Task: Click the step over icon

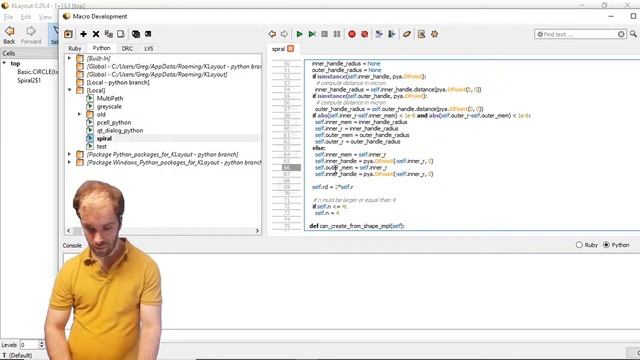Action: click(391, 34)
